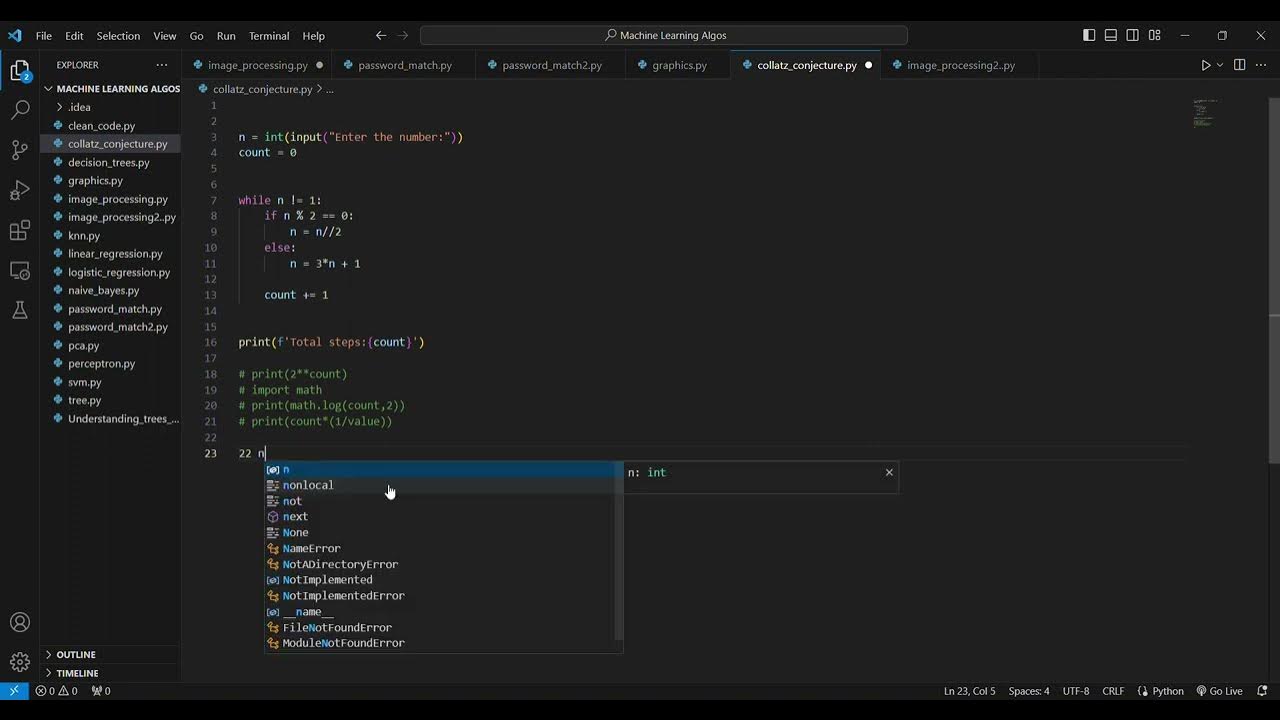Screen dimensions: 1280x720
Task: Open clean_code.py in explorer
Action: pyautogui.click(x=110, y=126)
